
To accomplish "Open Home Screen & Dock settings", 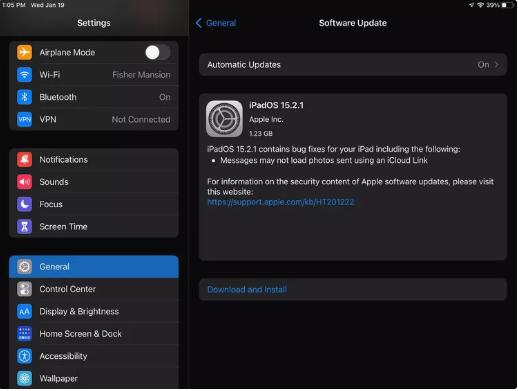I will pos(94,334).
